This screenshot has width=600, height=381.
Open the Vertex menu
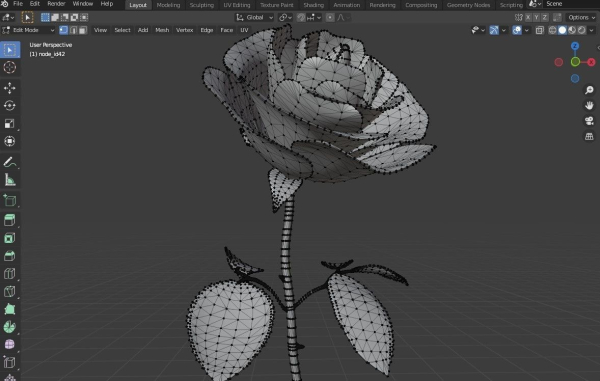(184, 30)
